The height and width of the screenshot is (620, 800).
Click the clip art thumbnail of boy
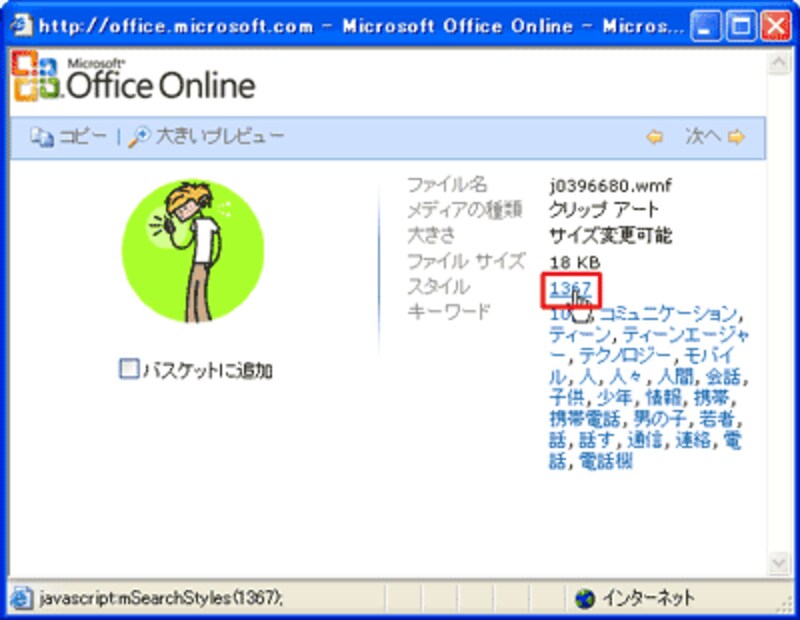click(193, 251)
